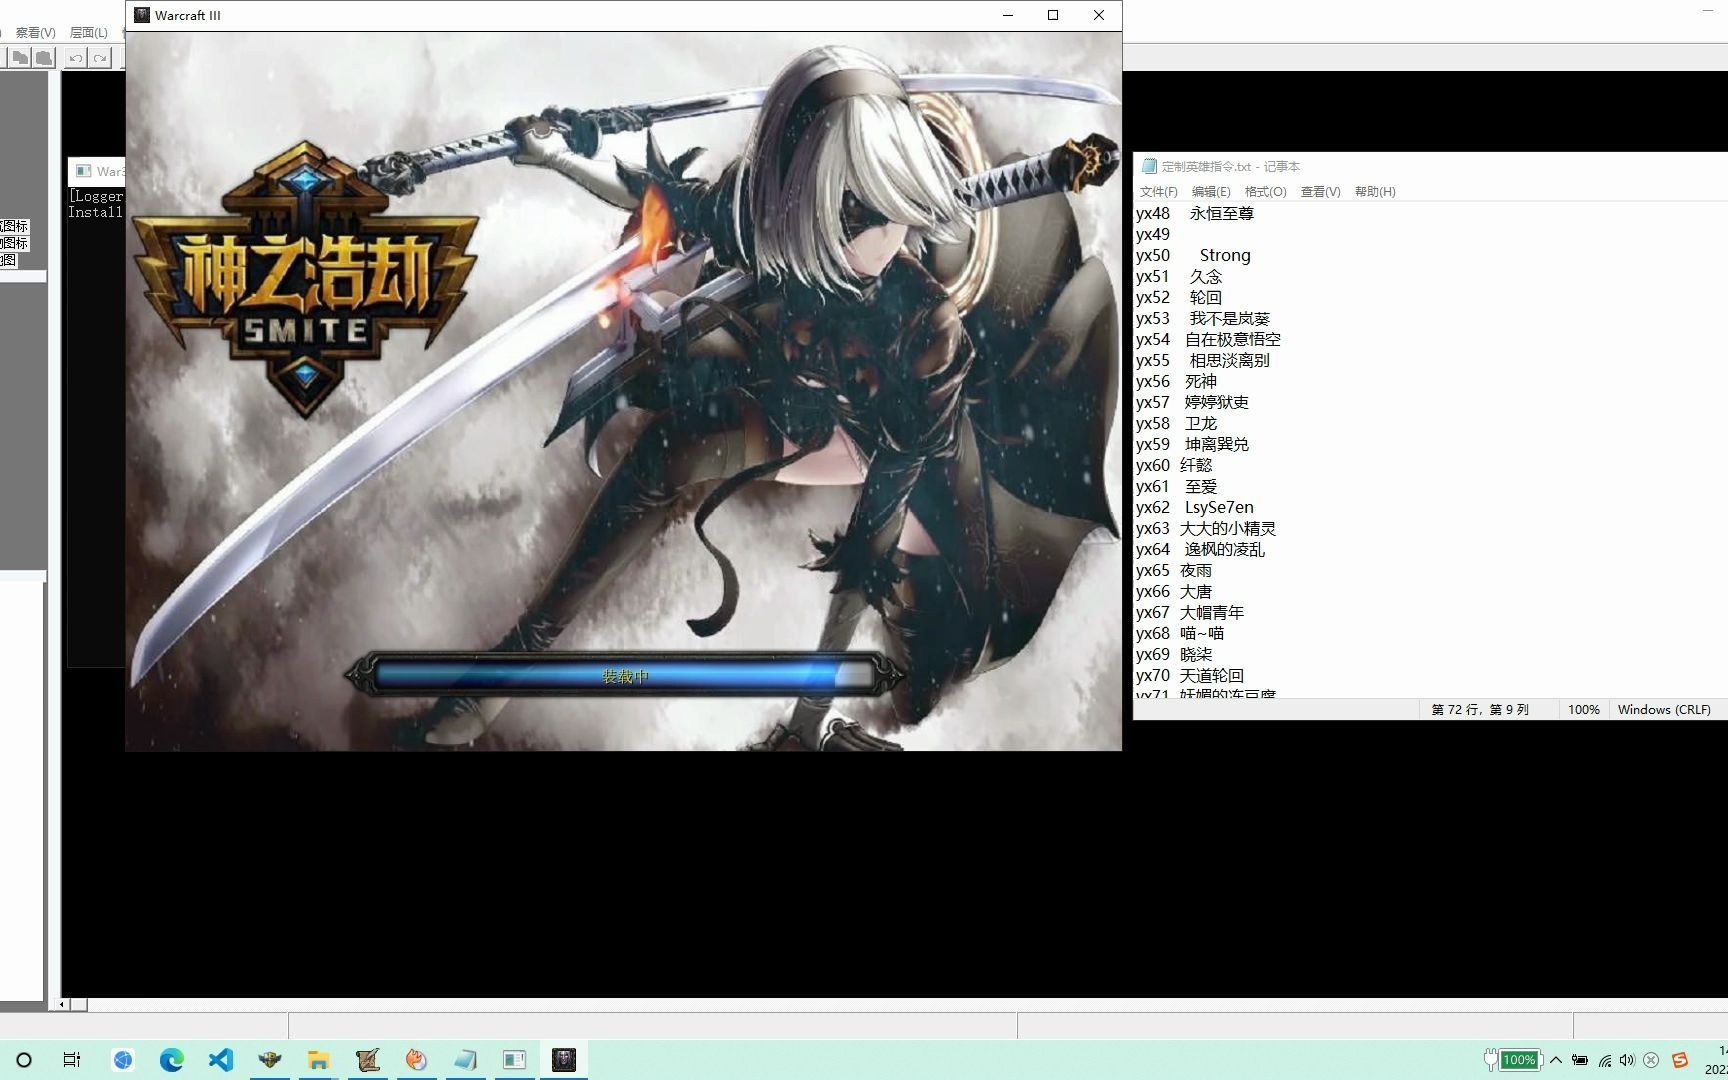1728x1080 pixels.
Task: Click line 'yx68 喵~喵' in Notepad
Action: click(1180, 633)
